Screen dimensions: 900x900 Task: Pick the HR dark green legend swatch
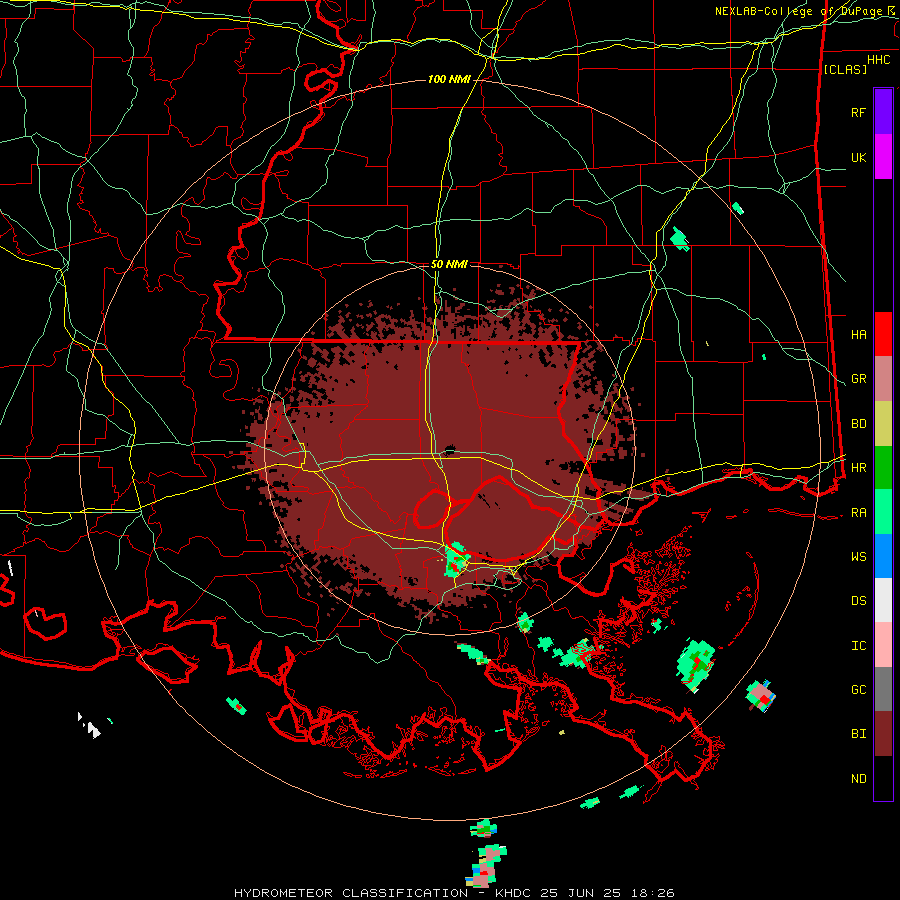(883, 468)
